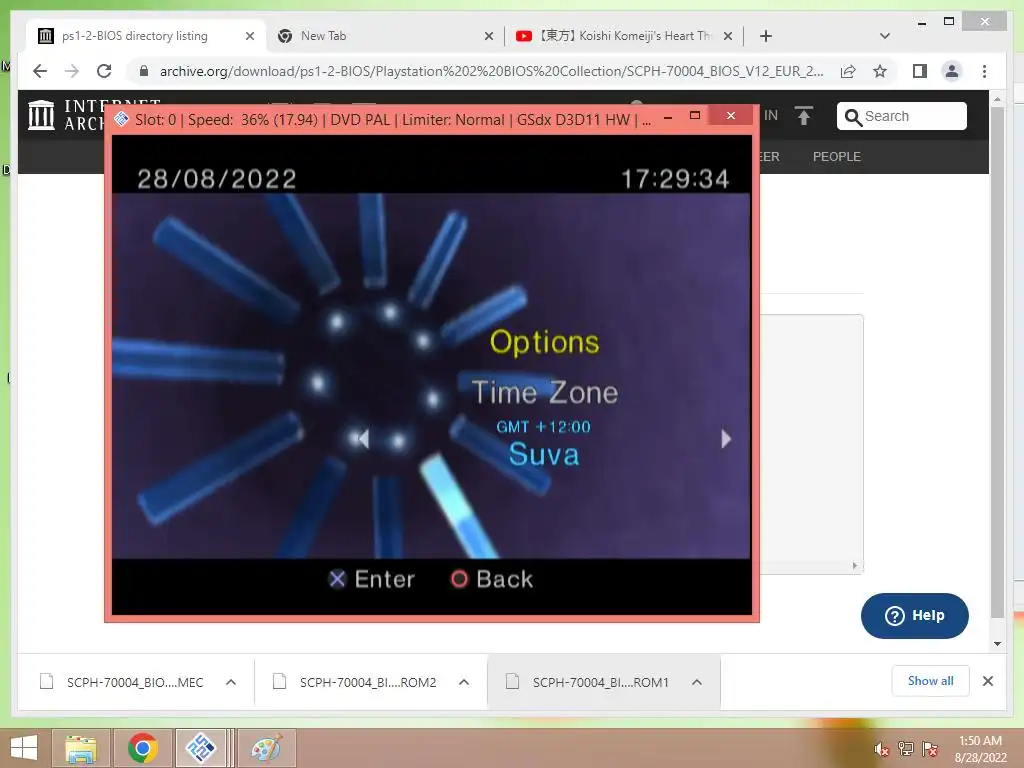Click the page vertical scrollbar up arrow

tap(997, 99)
